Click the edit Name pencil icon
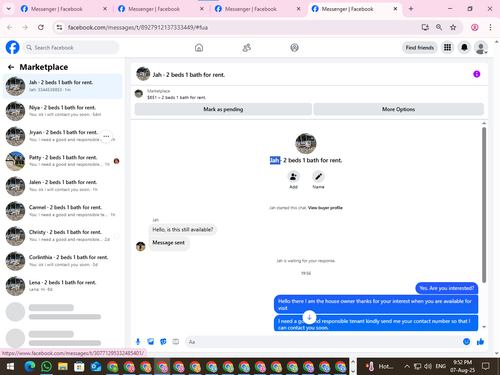This screenshot has width=500, height=375. 318,176
